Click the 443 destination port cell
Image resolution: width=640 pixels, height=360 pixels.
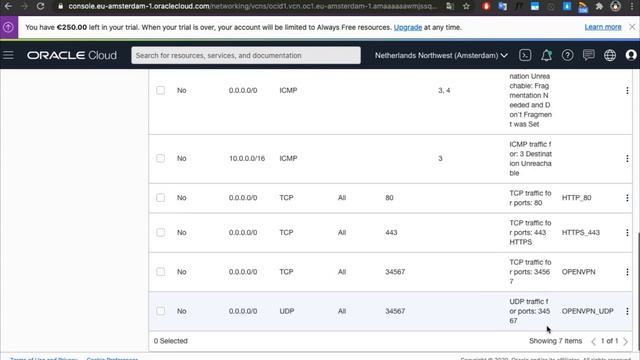coord(391,233)
